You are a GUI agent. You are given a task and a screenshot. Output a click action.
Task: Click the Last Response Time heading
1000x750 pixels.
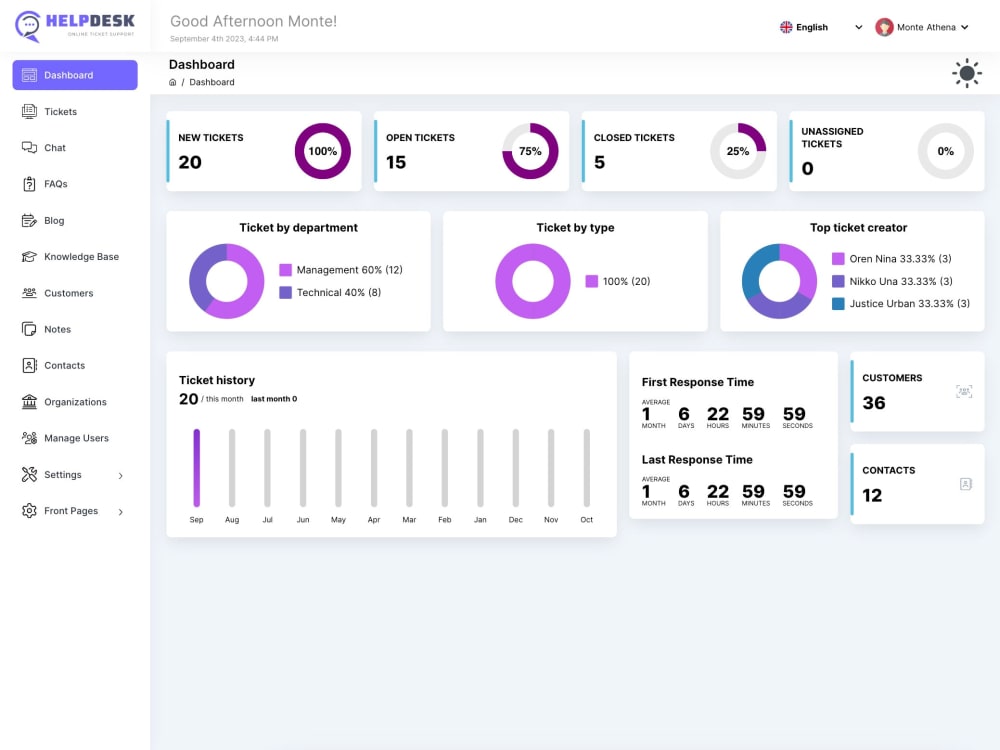coord(697,460)
